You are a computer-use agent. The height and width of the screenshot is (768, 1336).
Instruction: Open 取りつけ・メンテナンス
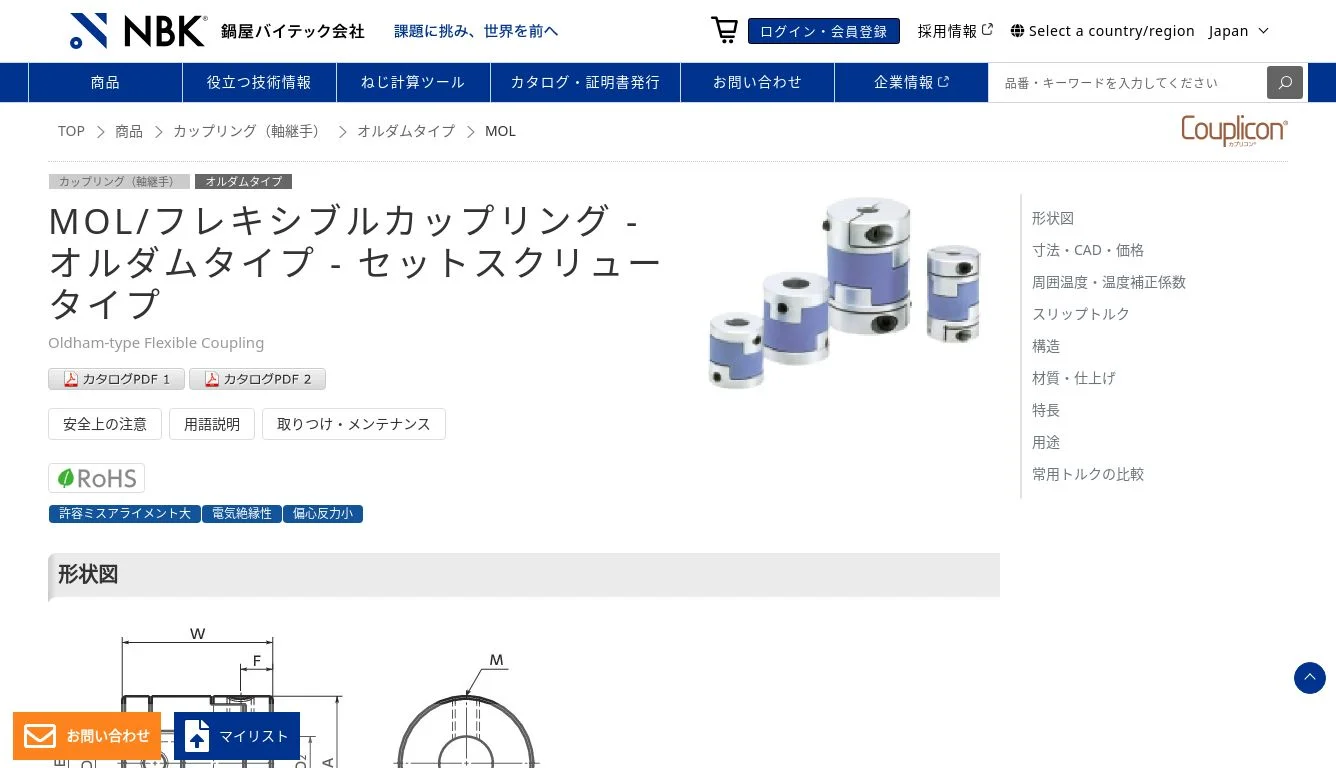tap(354, 424)
